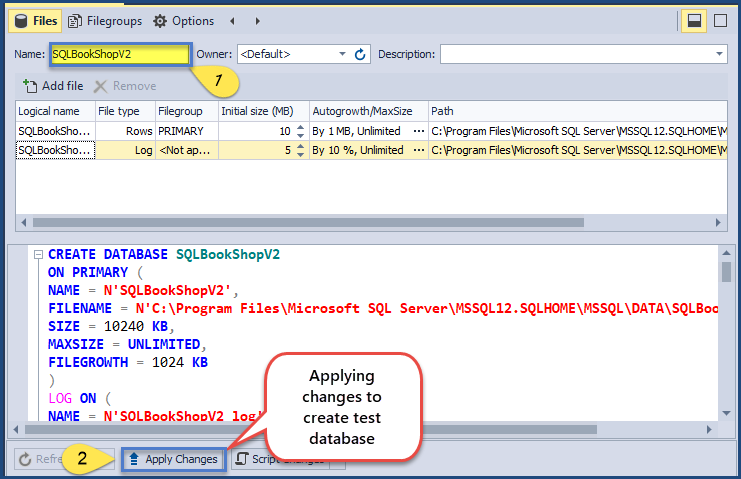Select the Log file logical name cell
This screenshot has height=479, width=741.
point(55,150)
